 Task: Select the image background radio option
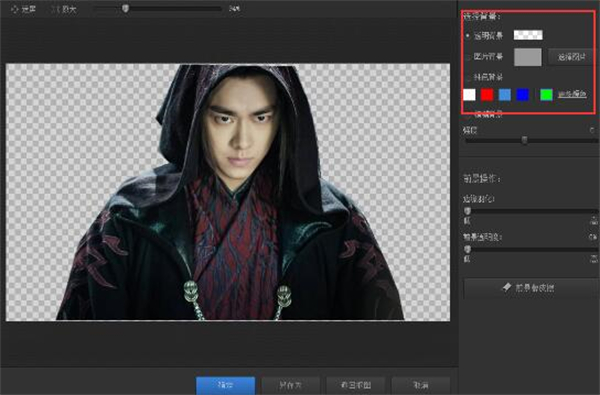click(x=468, y=57)
